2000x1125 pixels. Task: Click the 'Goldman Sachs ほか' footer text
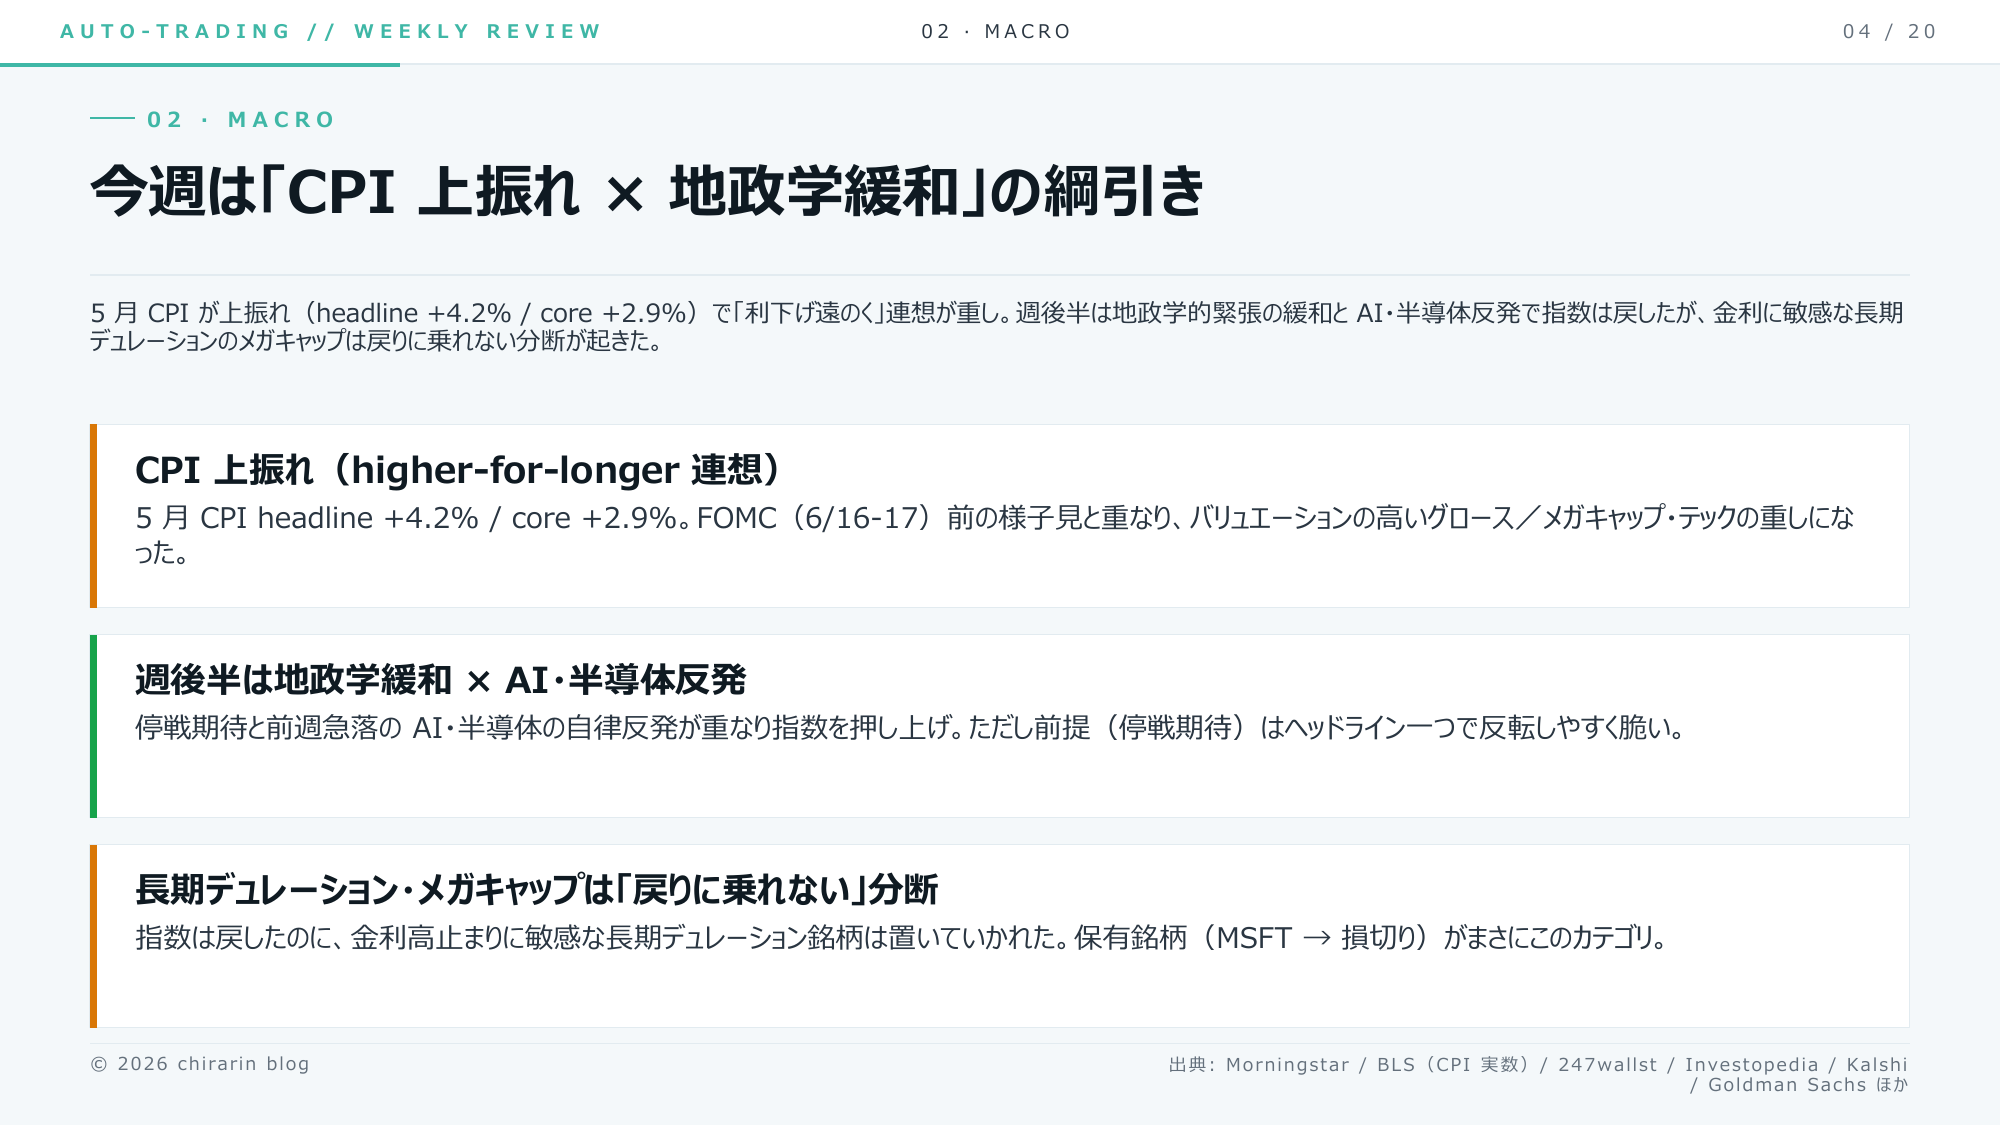(1808, 1085)
